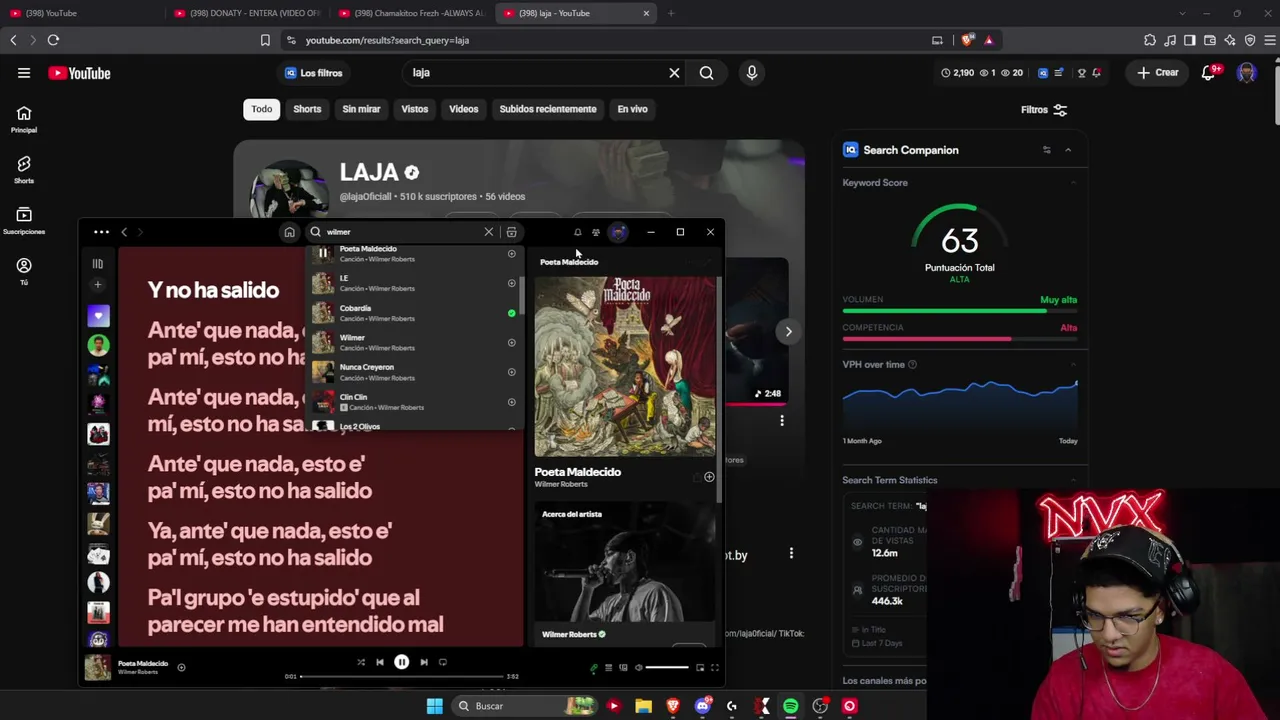Select the Sin mirar filter chip
Screen dimensions: 1280x720
point(361,109)
